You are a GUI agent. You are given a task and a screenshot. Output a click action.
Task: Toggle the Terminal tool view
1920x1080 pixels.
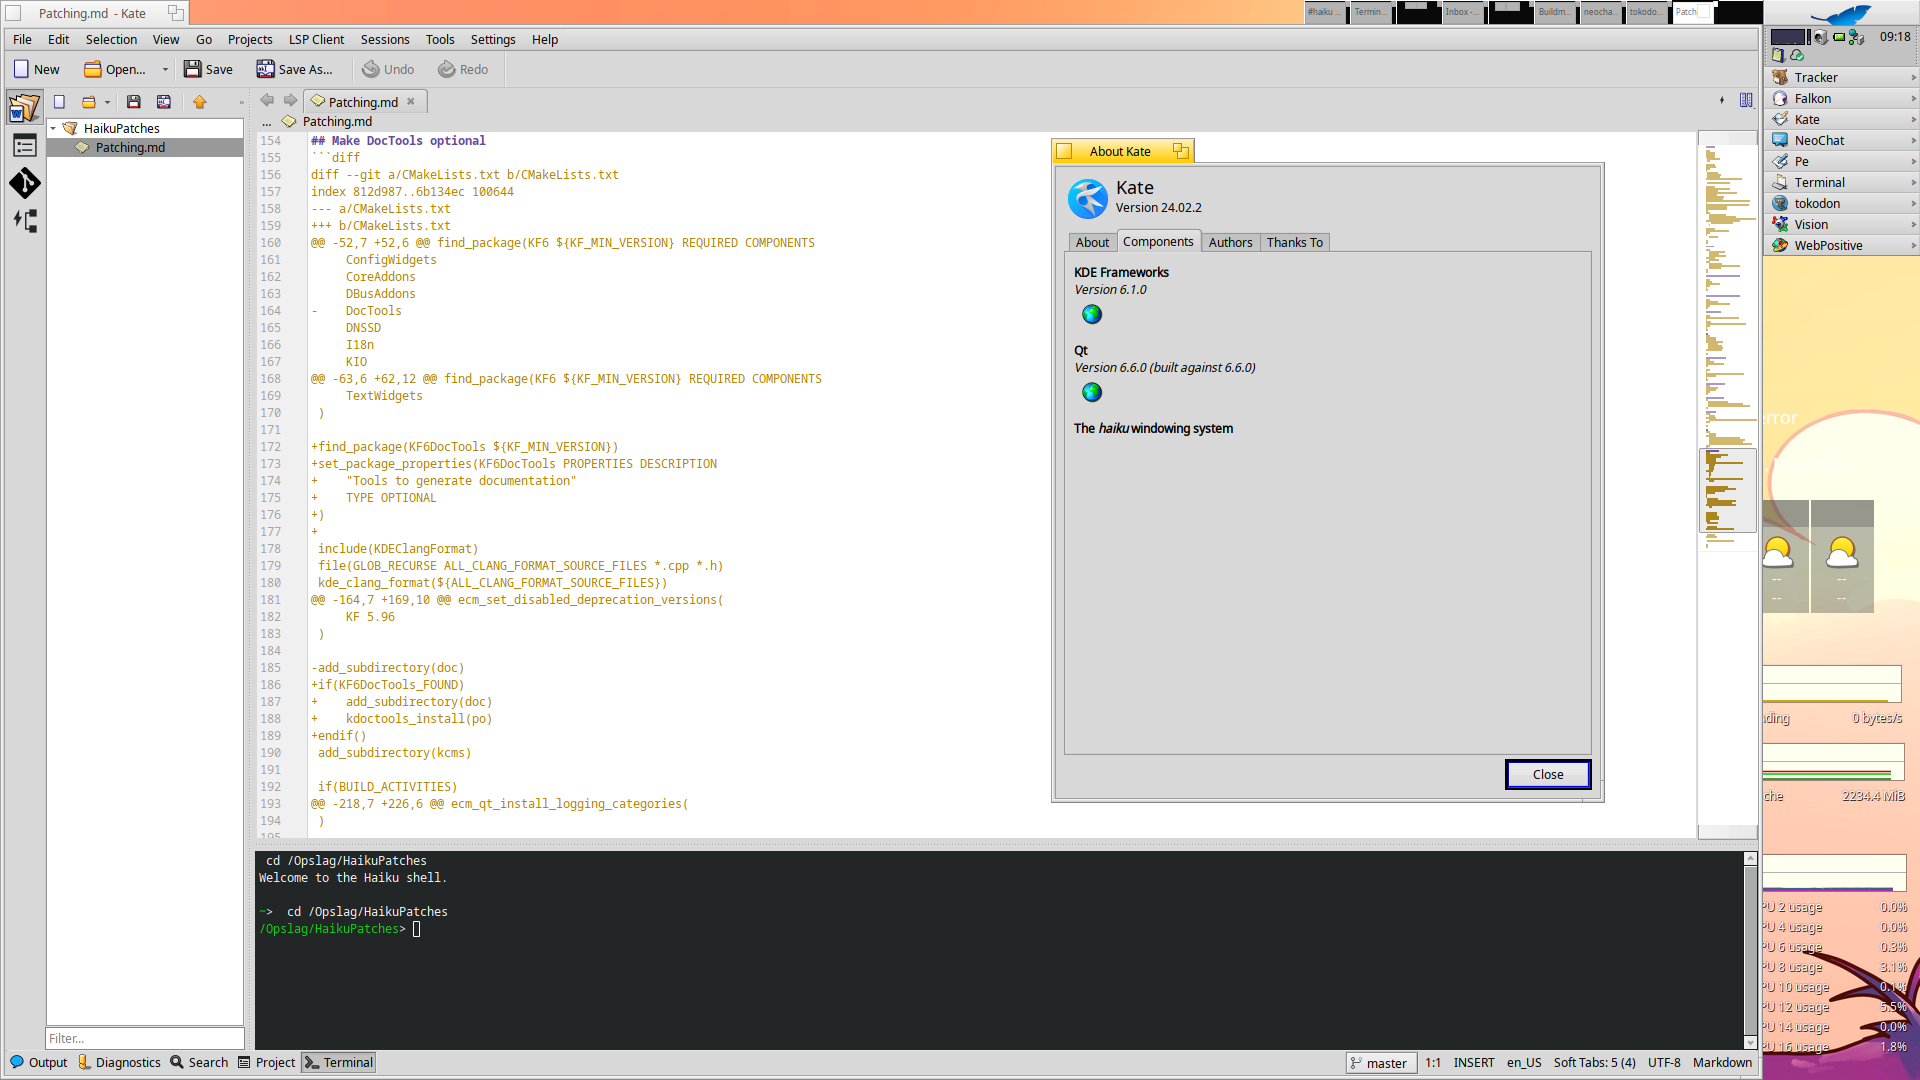339,1062
